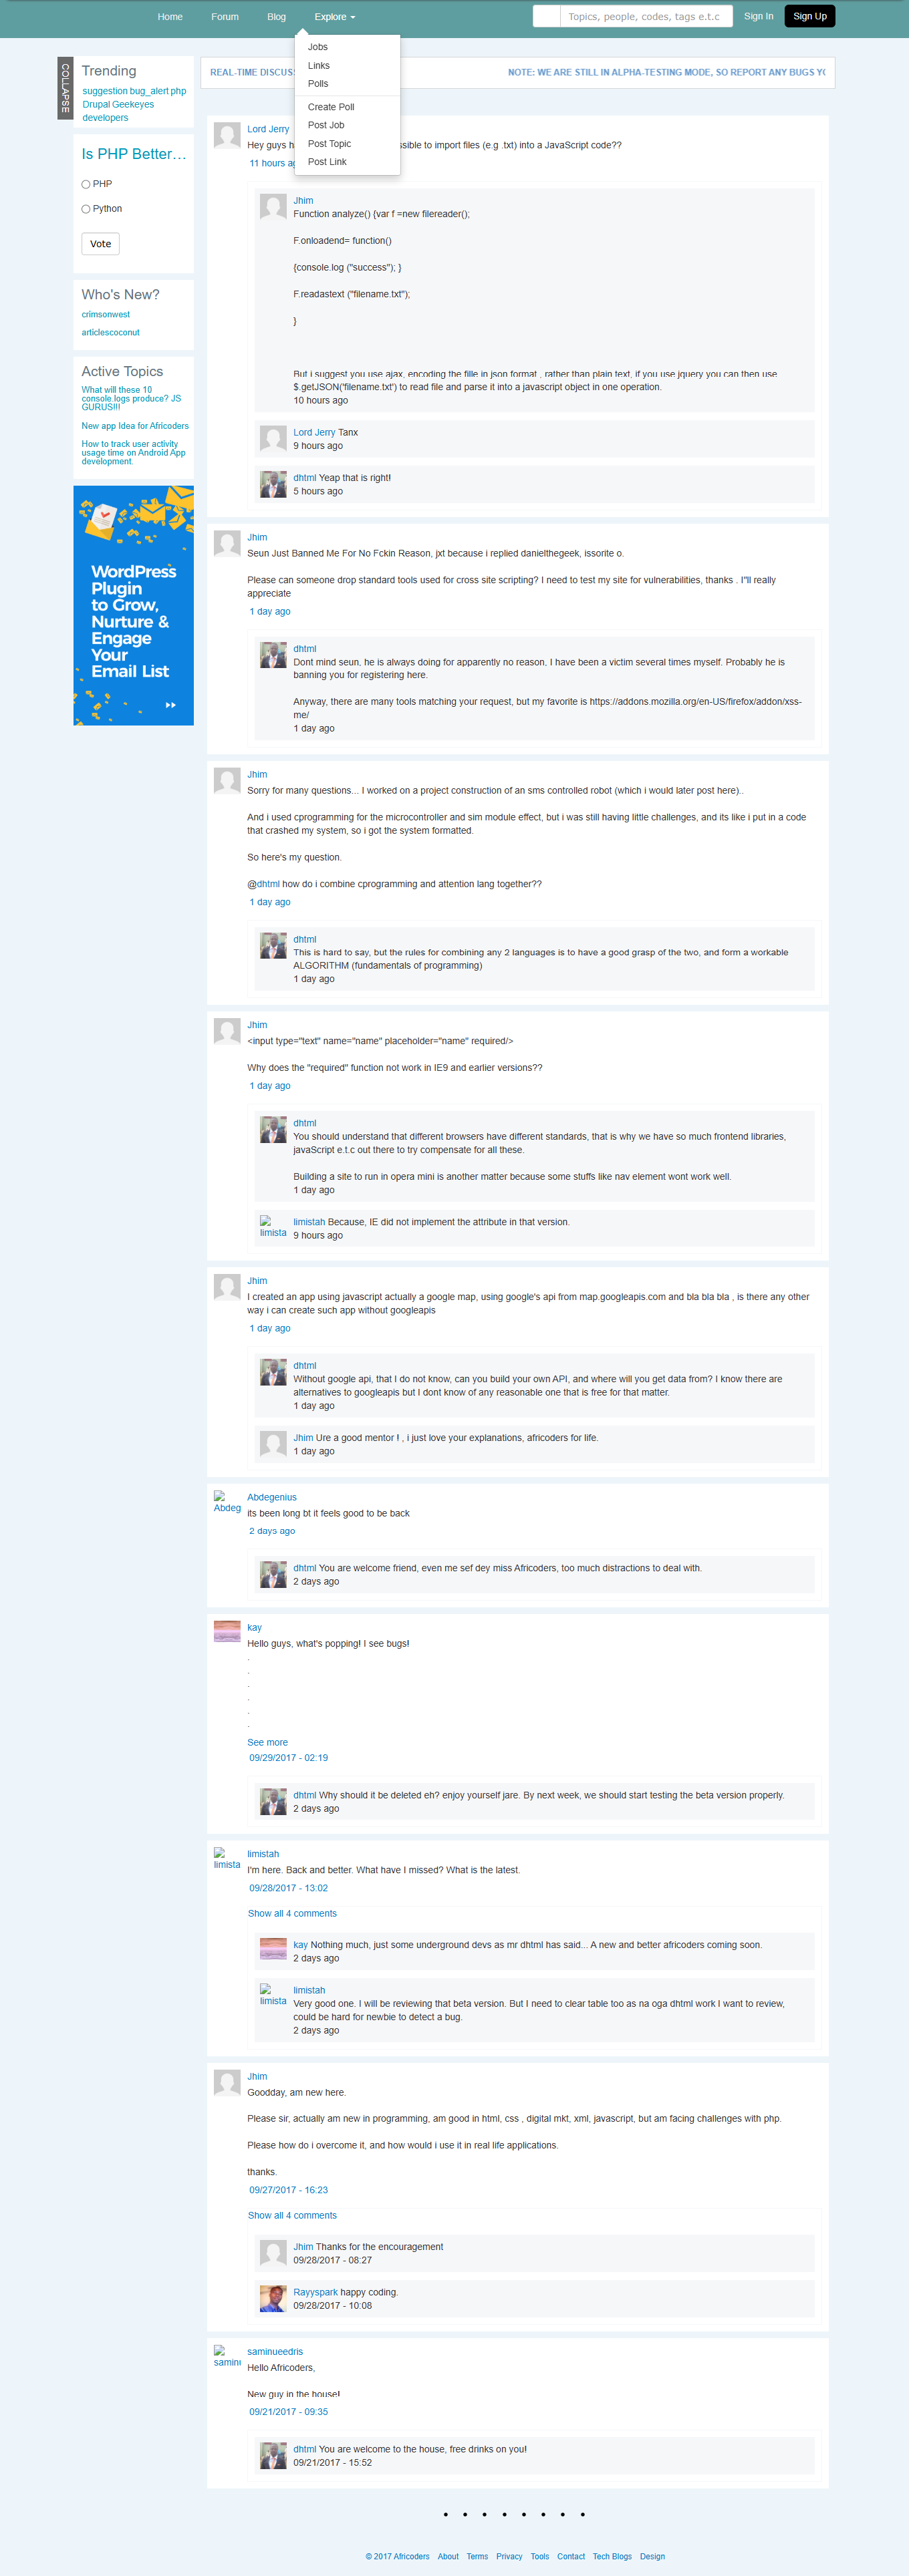Click kay's avatar on 'Hello guys' post
Image resolution: width=909 pixels, height=2576 pixels.
click(227, 1631)
